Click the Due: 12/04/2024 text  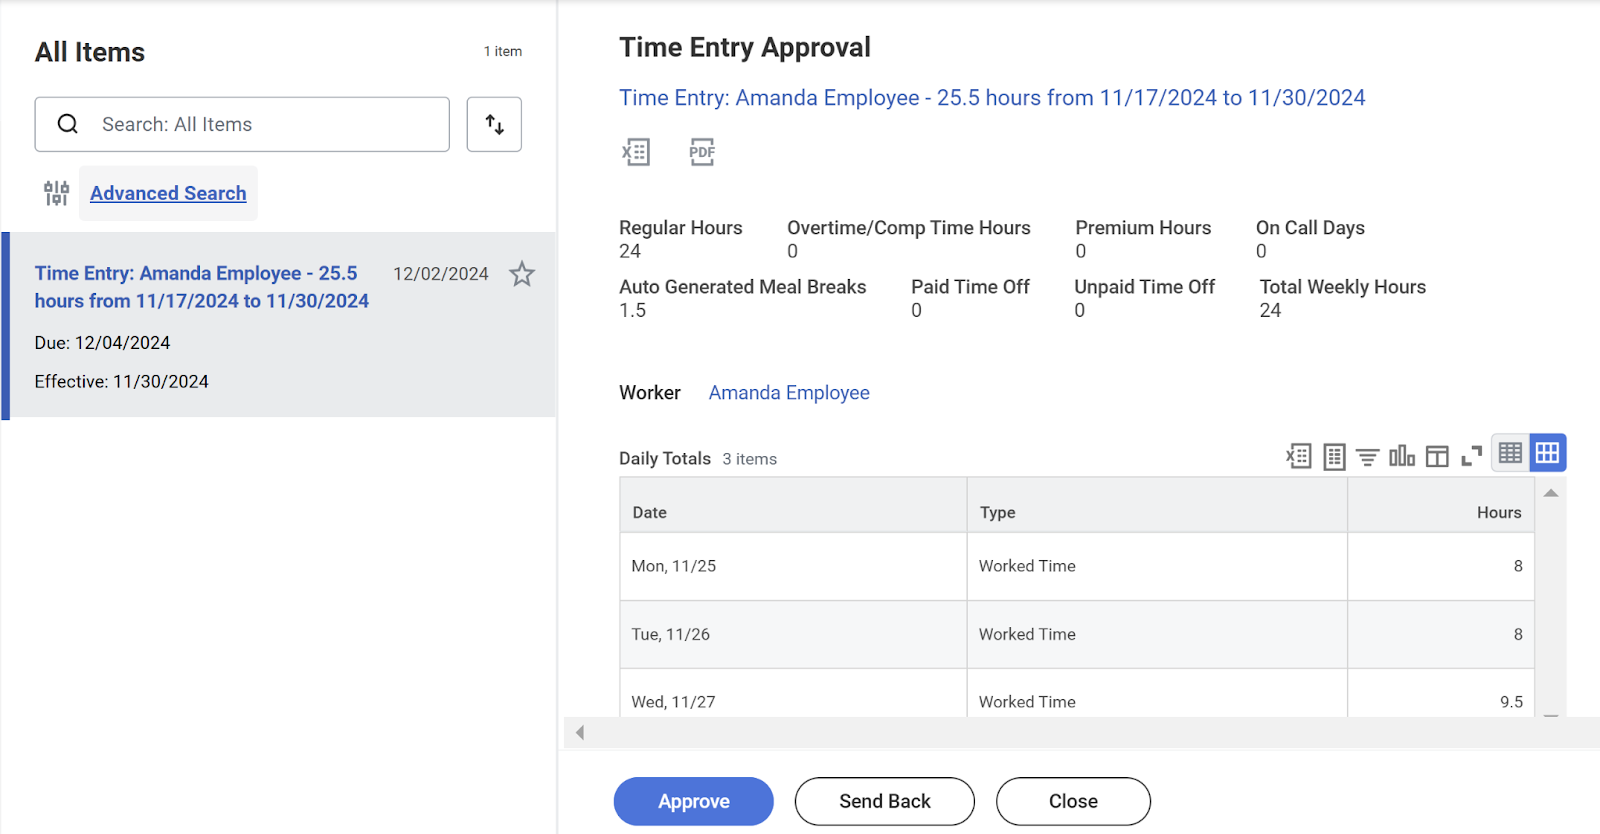point(102,343)
